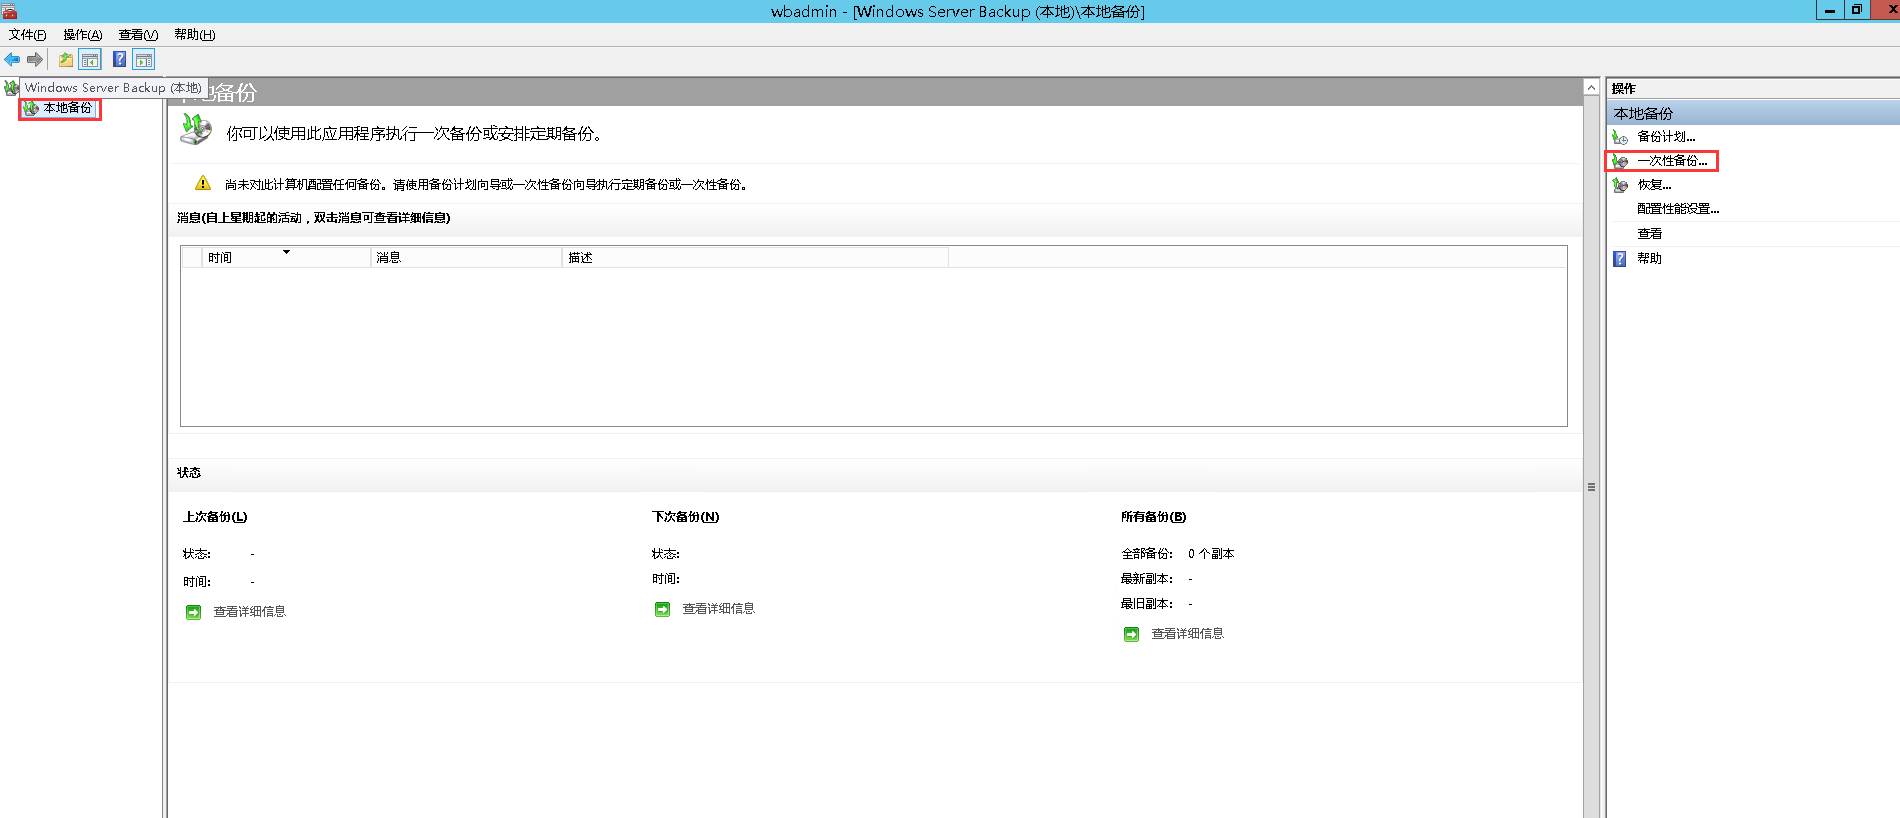Open the 文件(F) menu
Image resolution: width=1900 pixels, height=818 pixels.
28,35
